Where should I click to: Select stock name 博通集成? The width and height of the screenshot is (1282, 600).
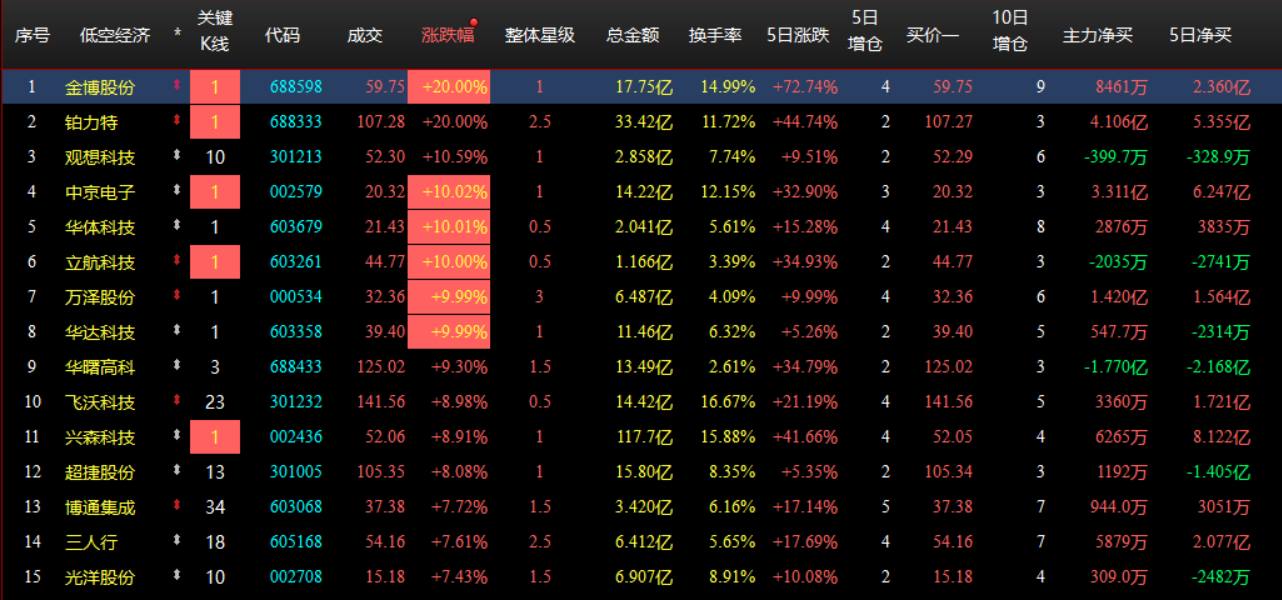click(100, 507)
